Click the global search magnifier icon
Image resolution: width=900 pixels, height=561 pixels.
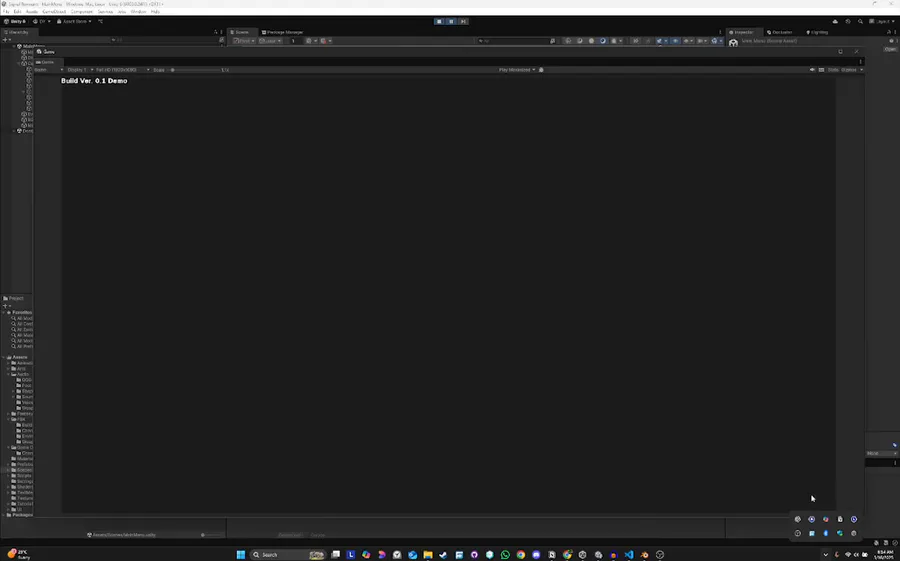tap(860, 21)
